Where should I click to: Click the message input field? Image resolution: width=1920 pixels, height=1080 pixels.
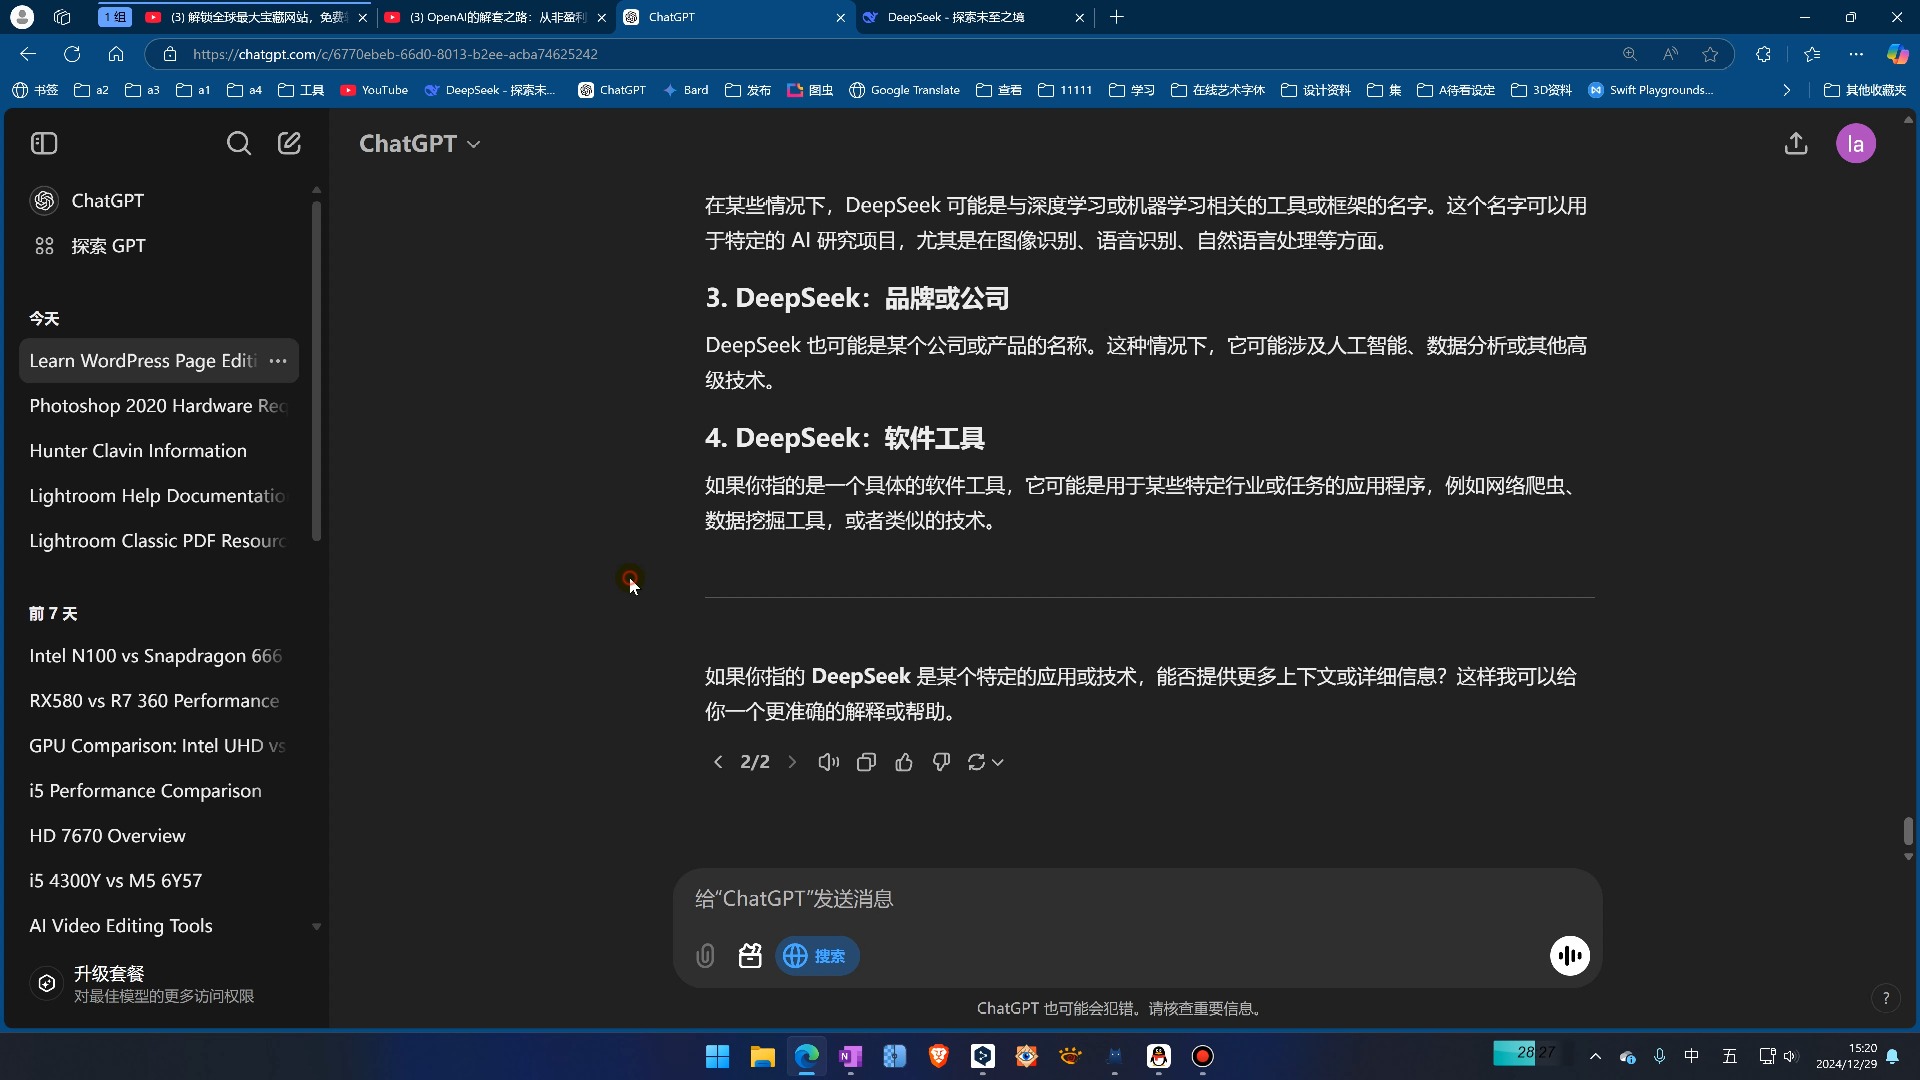(x=1138, y=899)
